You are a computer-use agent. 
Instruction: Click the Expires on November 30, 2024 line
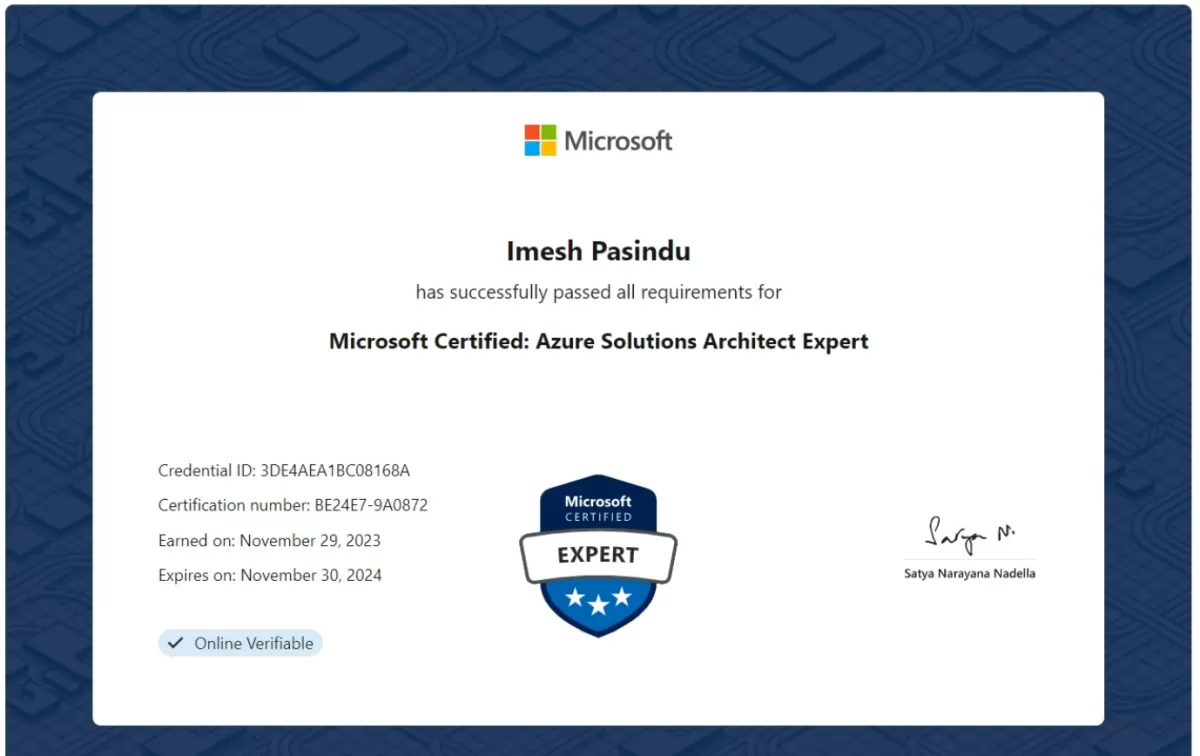(x=270, y=575)
